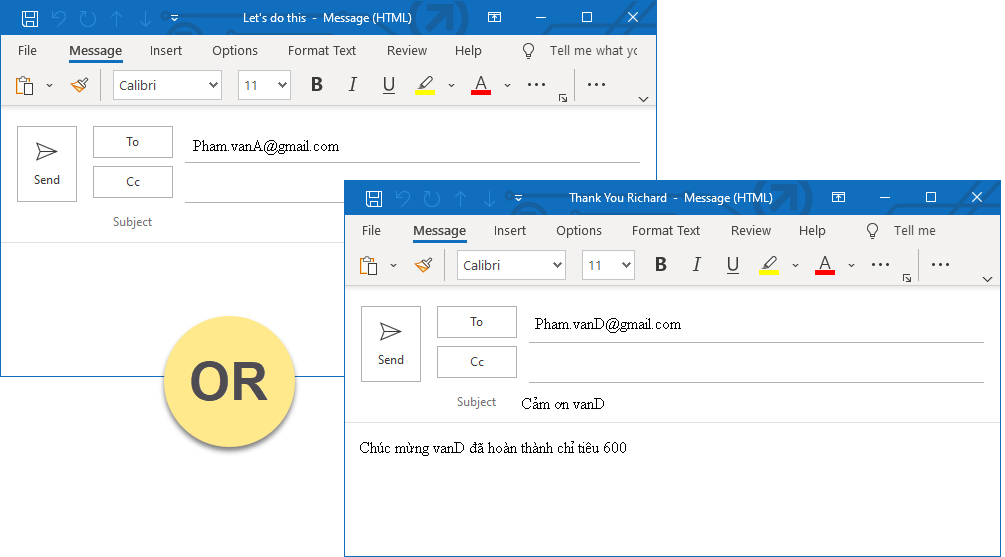Paste clipboard icon in Thank You Richard window
The height and width of the screenshot is (557, 1005).
(369, 265)
